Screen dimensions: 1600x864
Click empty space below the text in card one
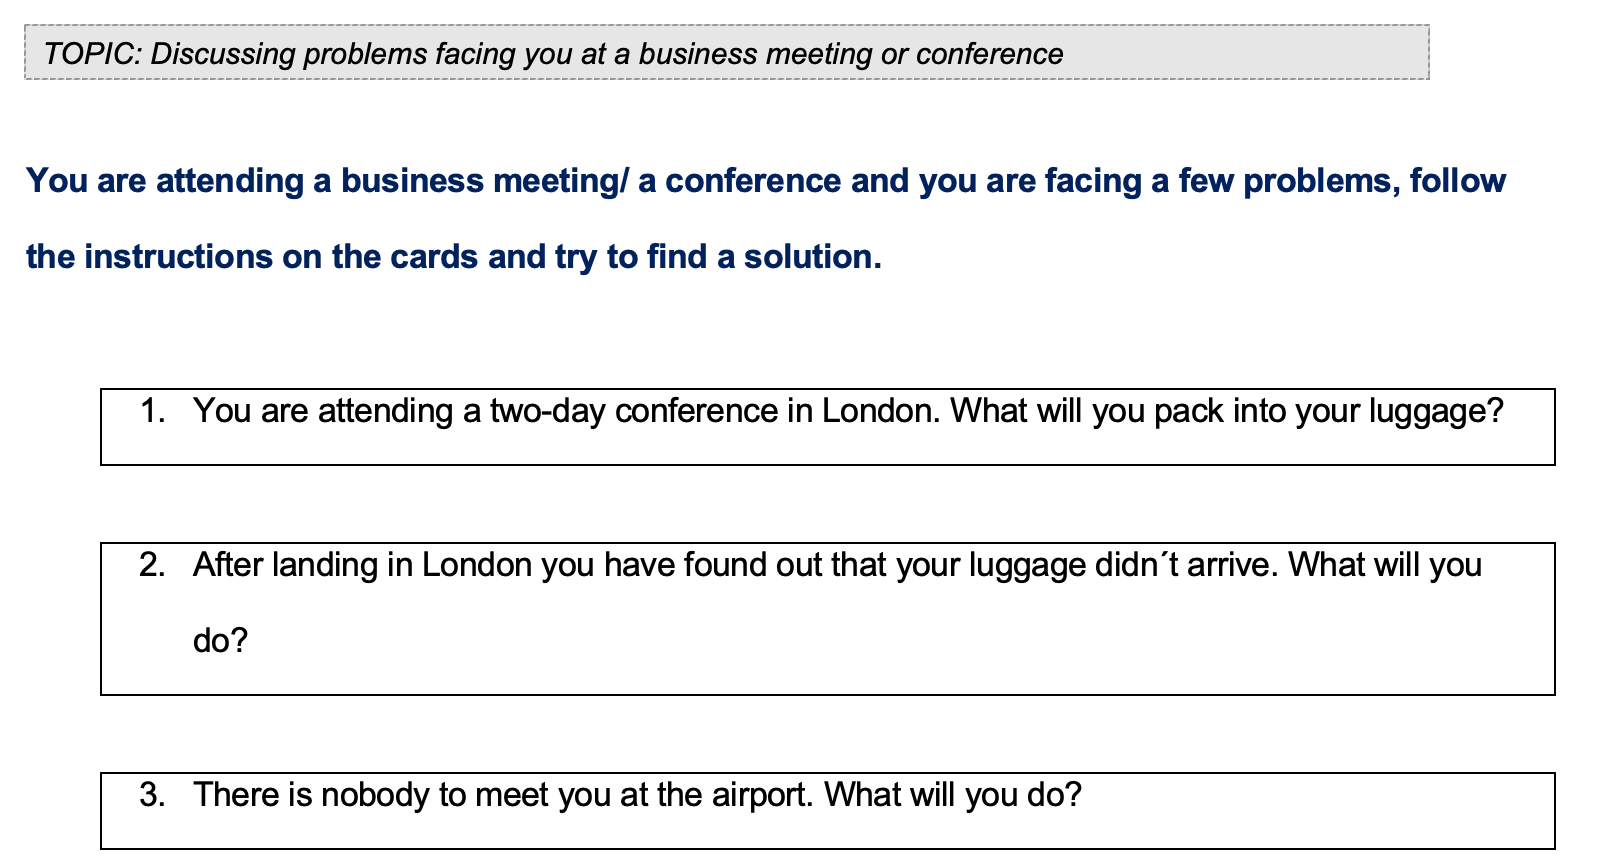click(826, 448)
